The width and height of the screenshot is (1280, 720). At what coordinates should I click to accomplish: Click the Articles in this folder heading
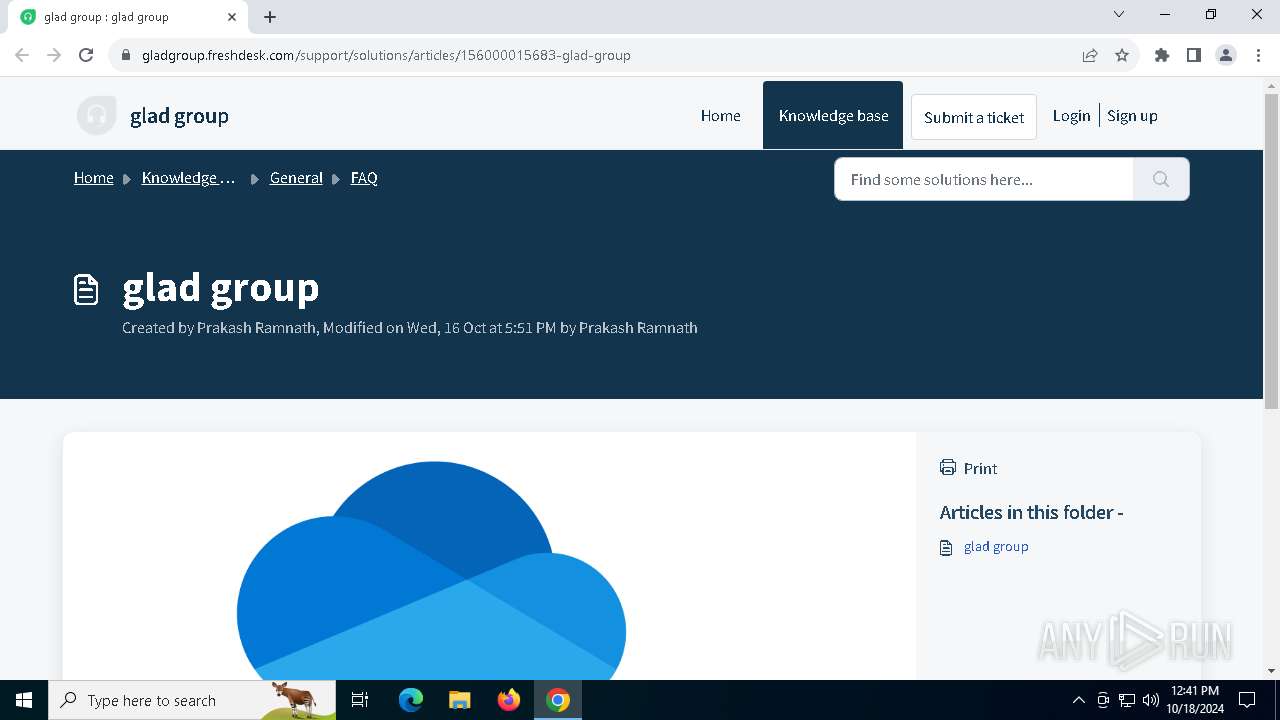click(x=1032, y=512)
